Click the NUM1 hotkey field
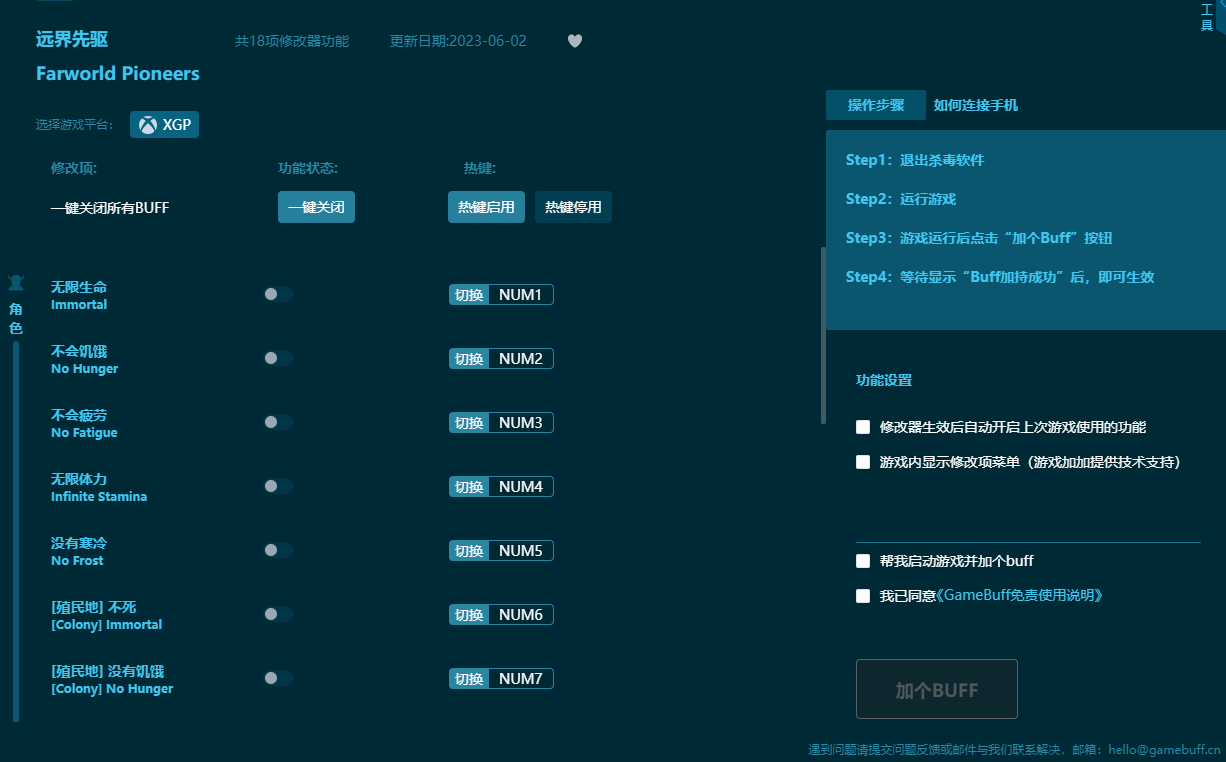 (521, 295)
